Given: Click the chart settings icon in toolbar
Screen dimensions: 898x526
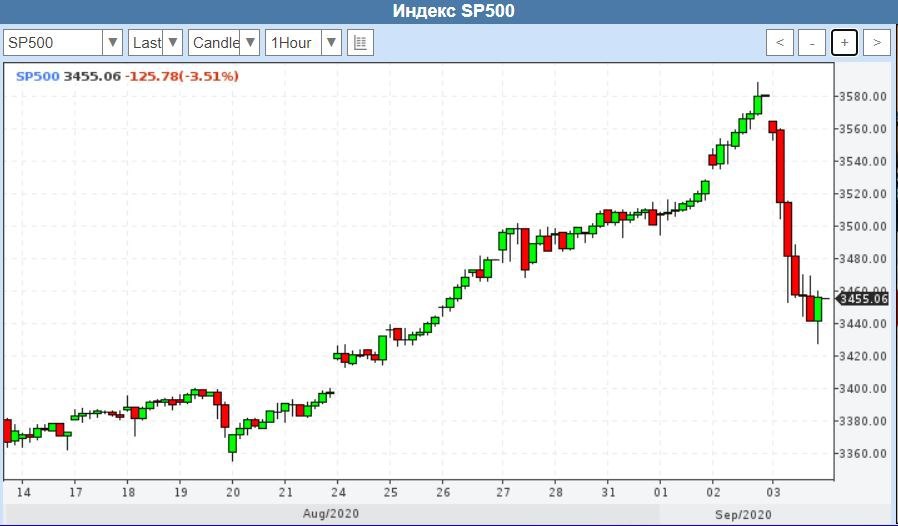Looking at the screenshot, I should coord(360,43).
